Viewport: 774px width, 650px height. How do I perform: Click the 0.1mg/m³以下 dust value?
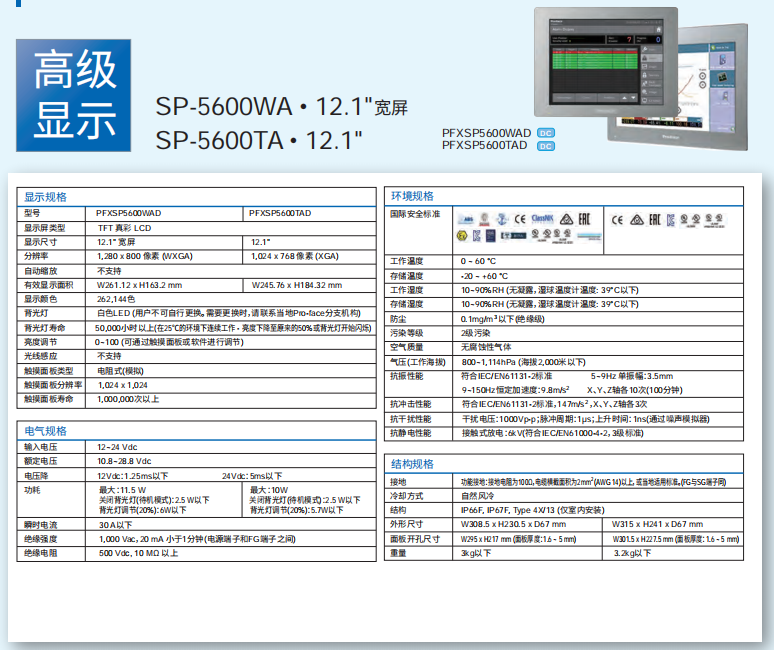click(x=503, y=319)
